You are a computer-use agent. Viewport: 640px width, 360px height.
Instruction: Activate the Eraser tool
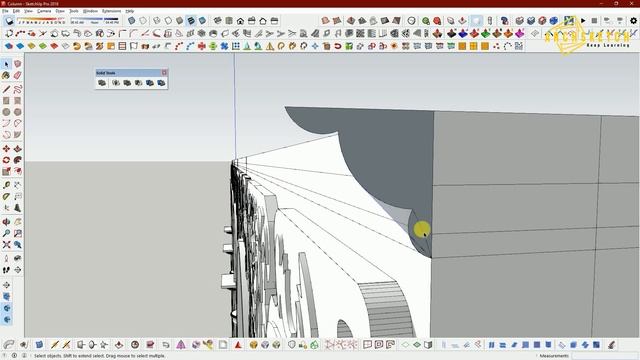point(18,76)
